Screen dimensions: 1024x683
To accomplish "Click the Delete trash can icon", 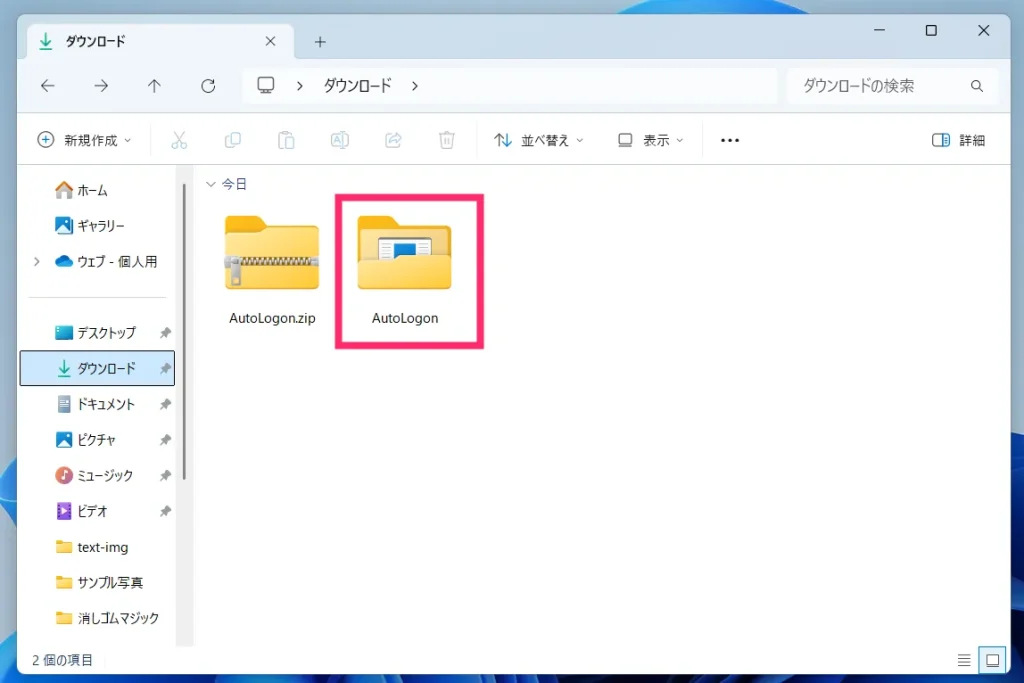I will [447, 140].
